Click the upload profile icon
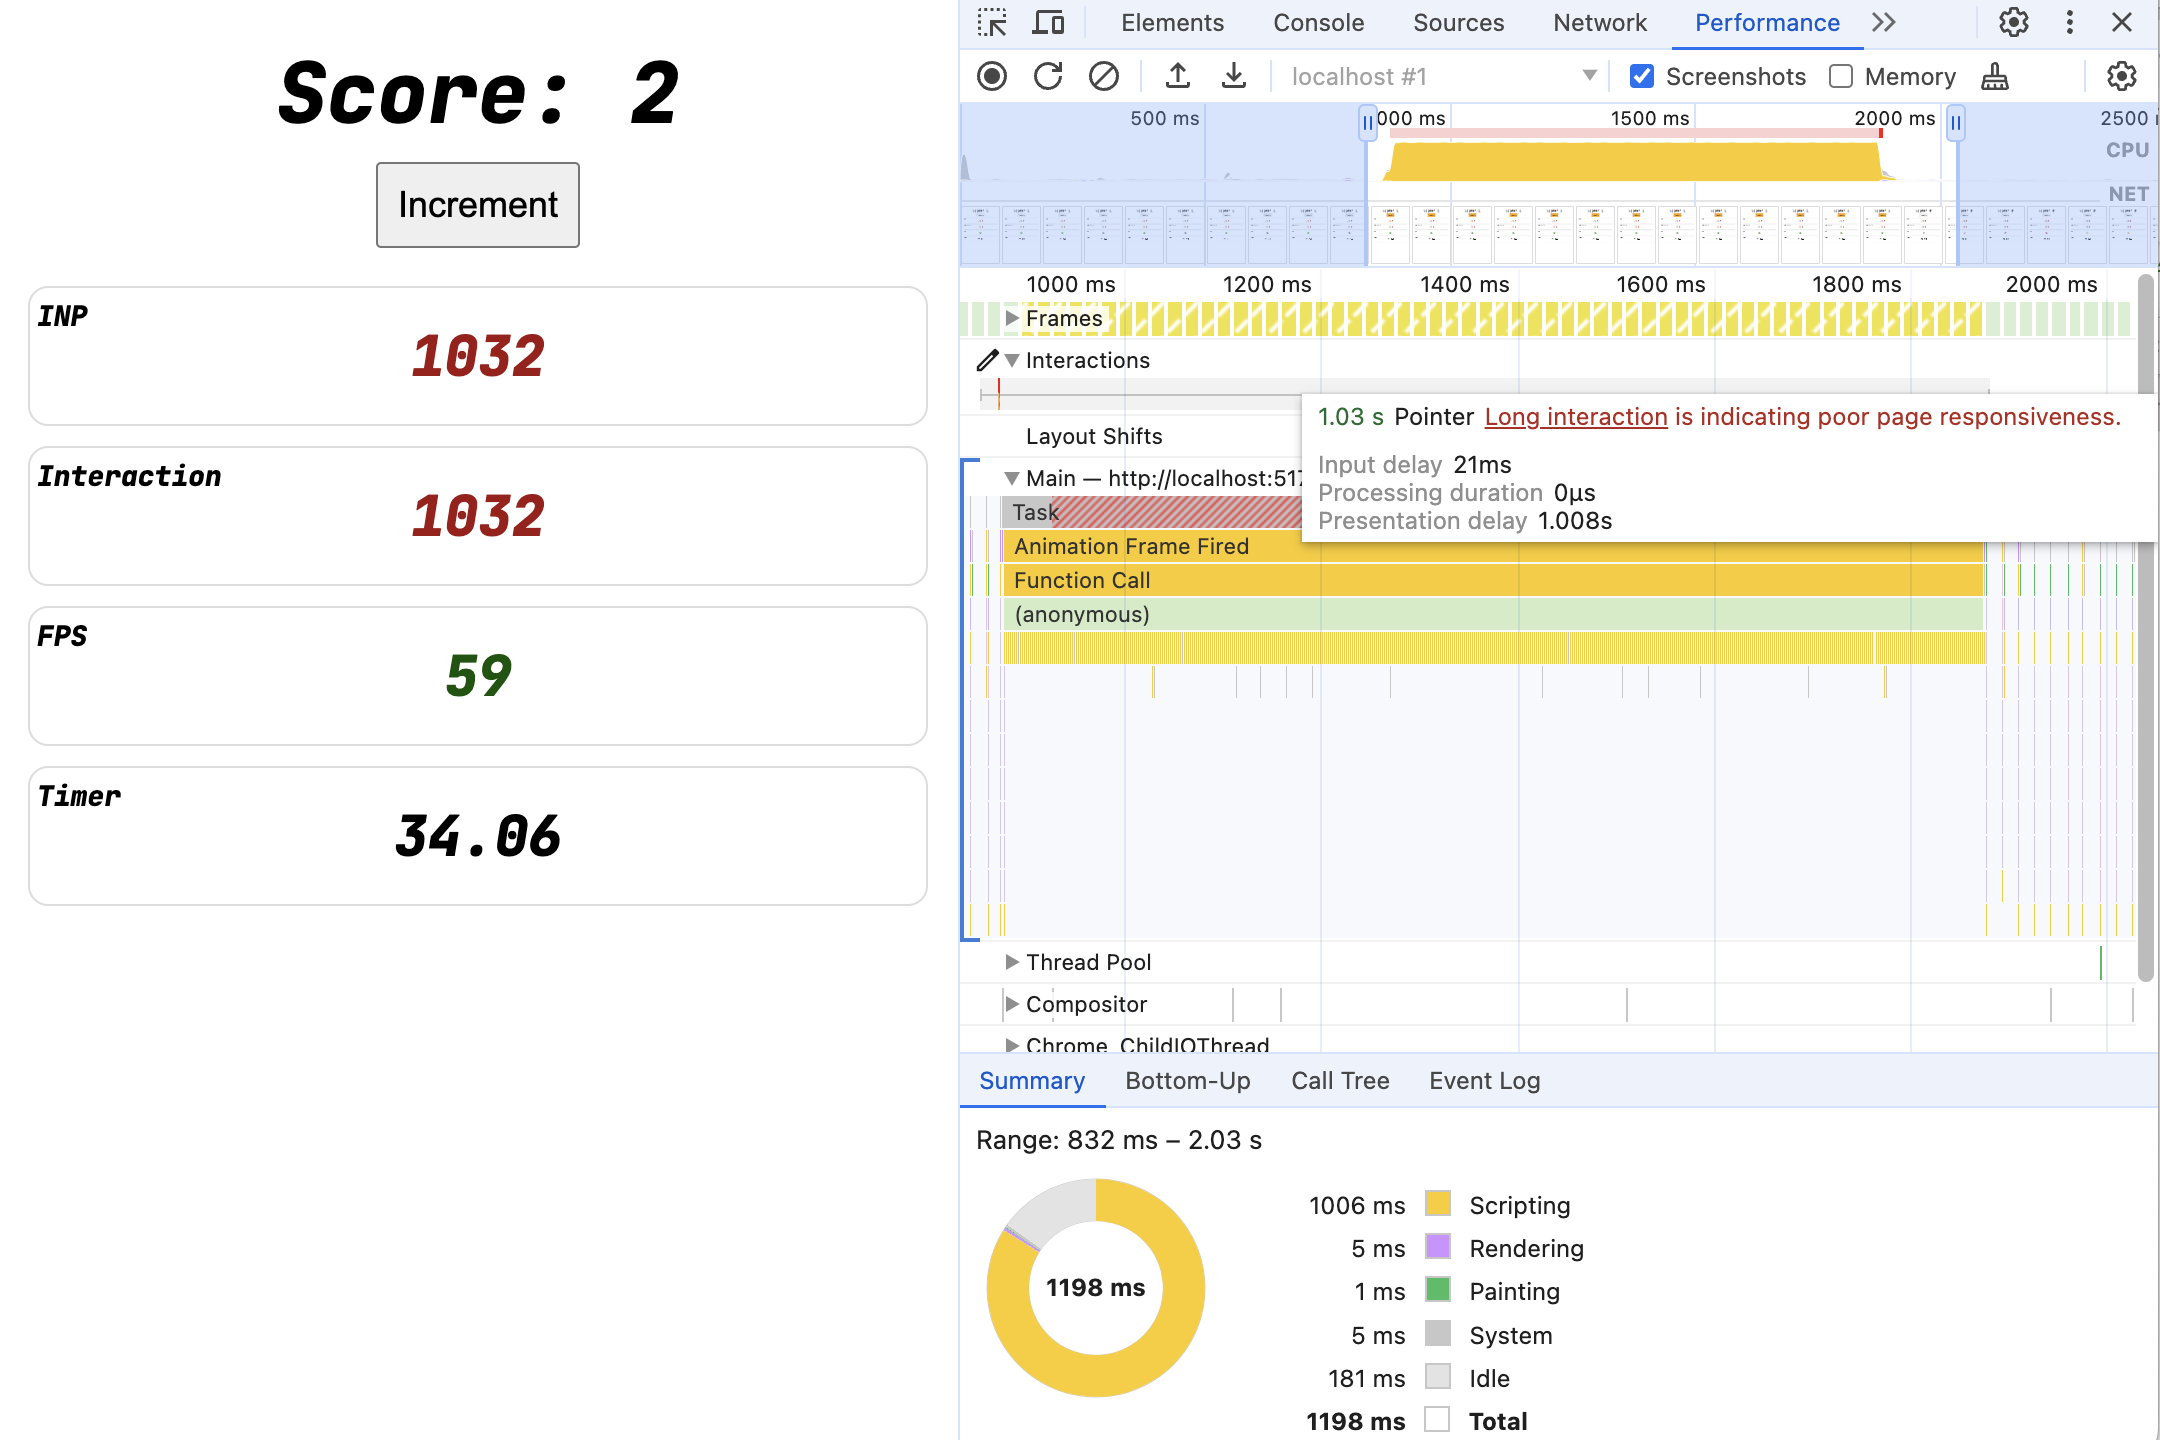 click(x=1175, y=76)
